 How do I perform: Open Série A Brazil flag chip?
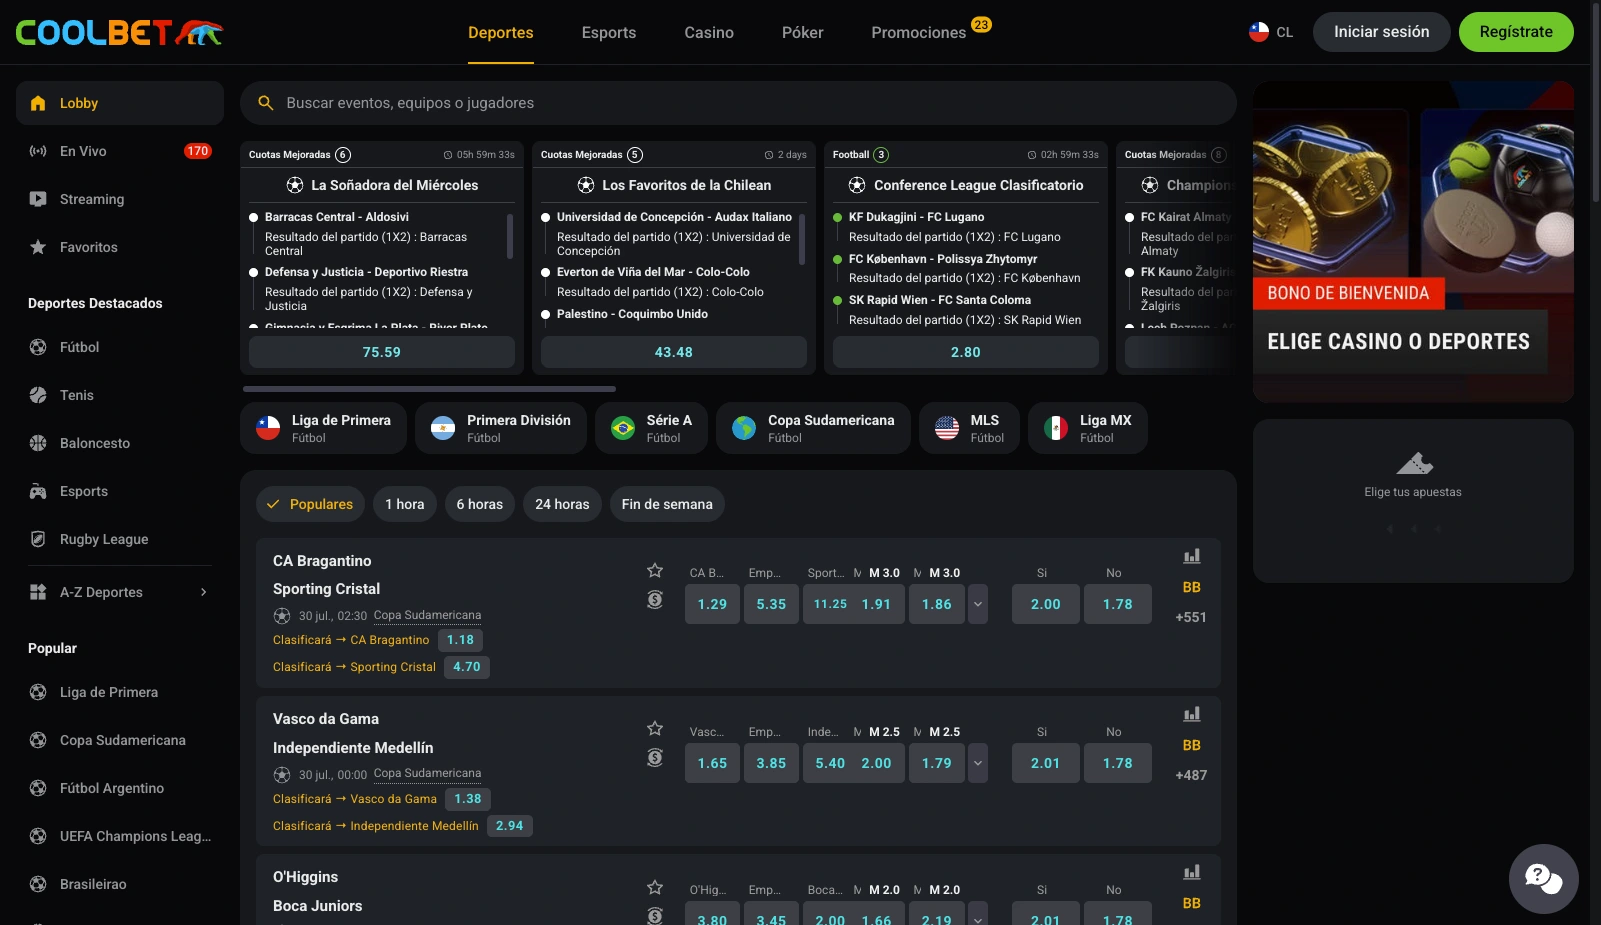click(x=652, y=428)
